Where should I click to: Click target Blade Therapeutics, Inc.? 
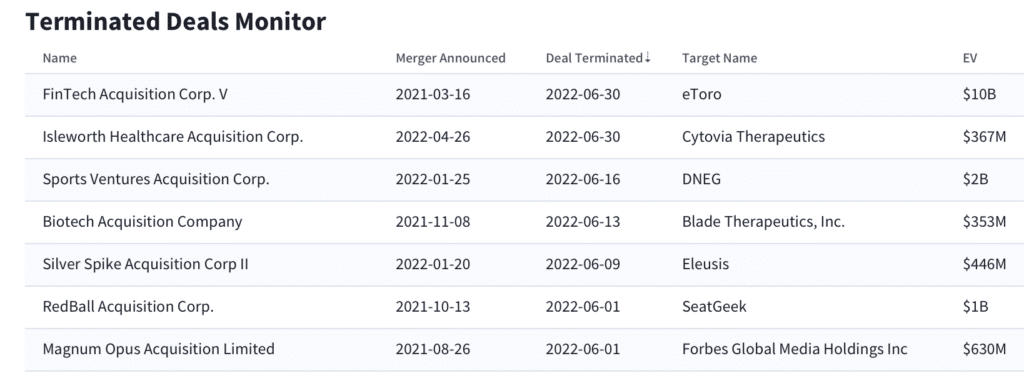(763, 222)
